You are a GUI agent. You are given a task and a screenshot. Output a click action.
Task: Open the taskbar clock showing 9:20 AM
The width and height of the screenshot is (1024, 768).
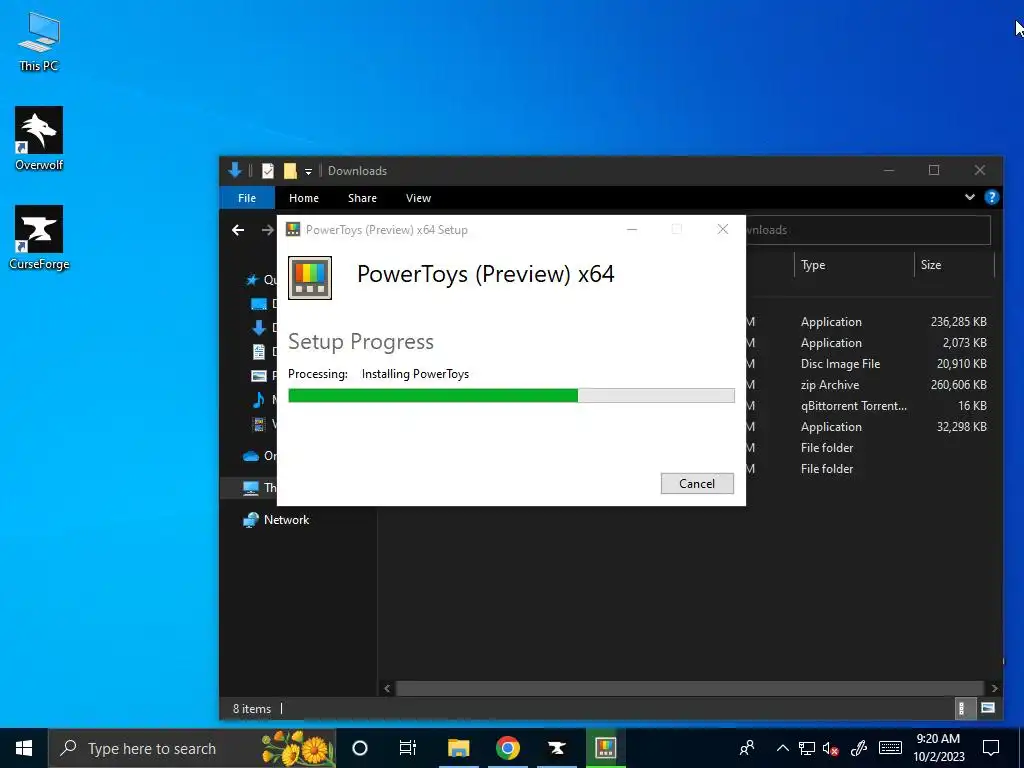938,748
